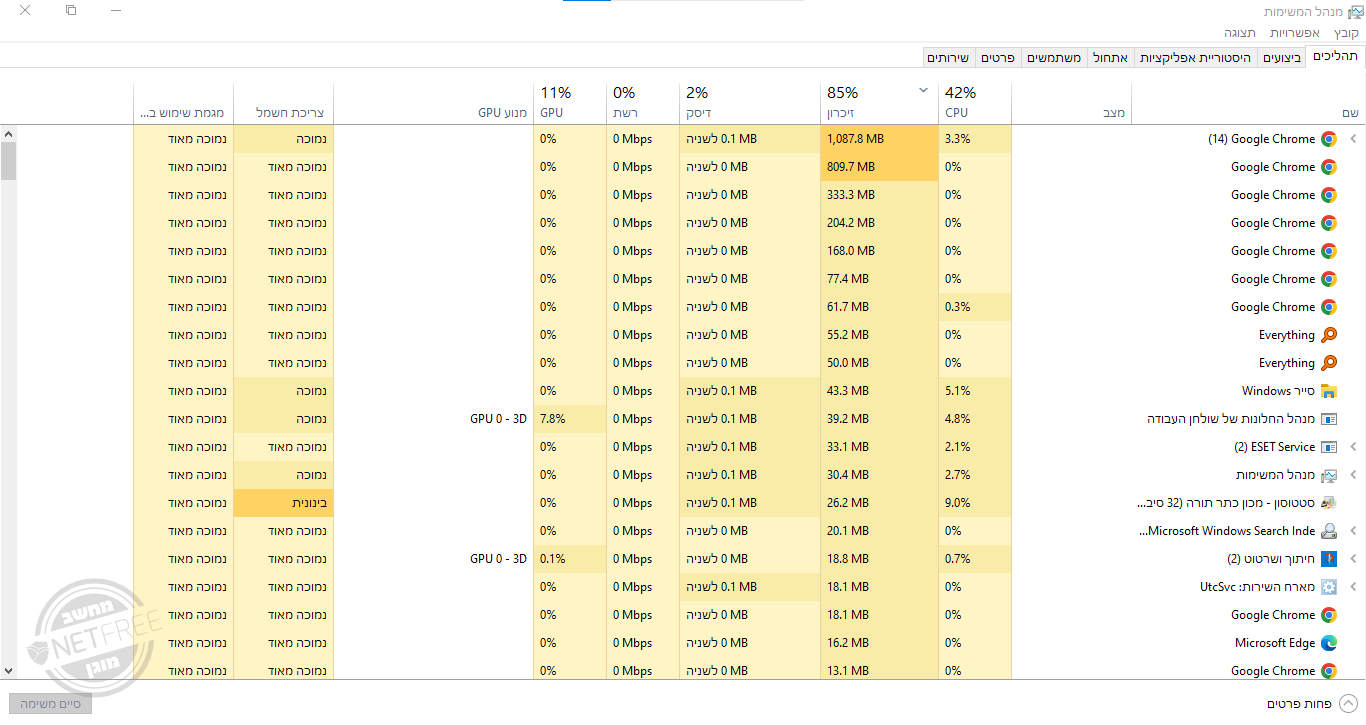
Task: Switch to the פרטים tab
Action: coord(997,58)
